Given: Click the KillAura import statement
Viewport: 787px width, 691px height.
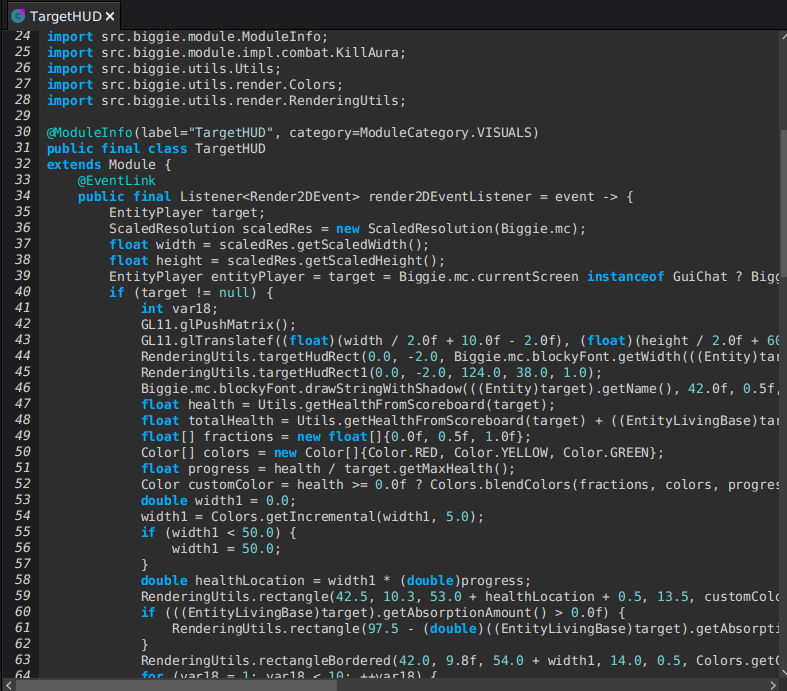Looking at the screenshot, I should click(x=240, y=52).
